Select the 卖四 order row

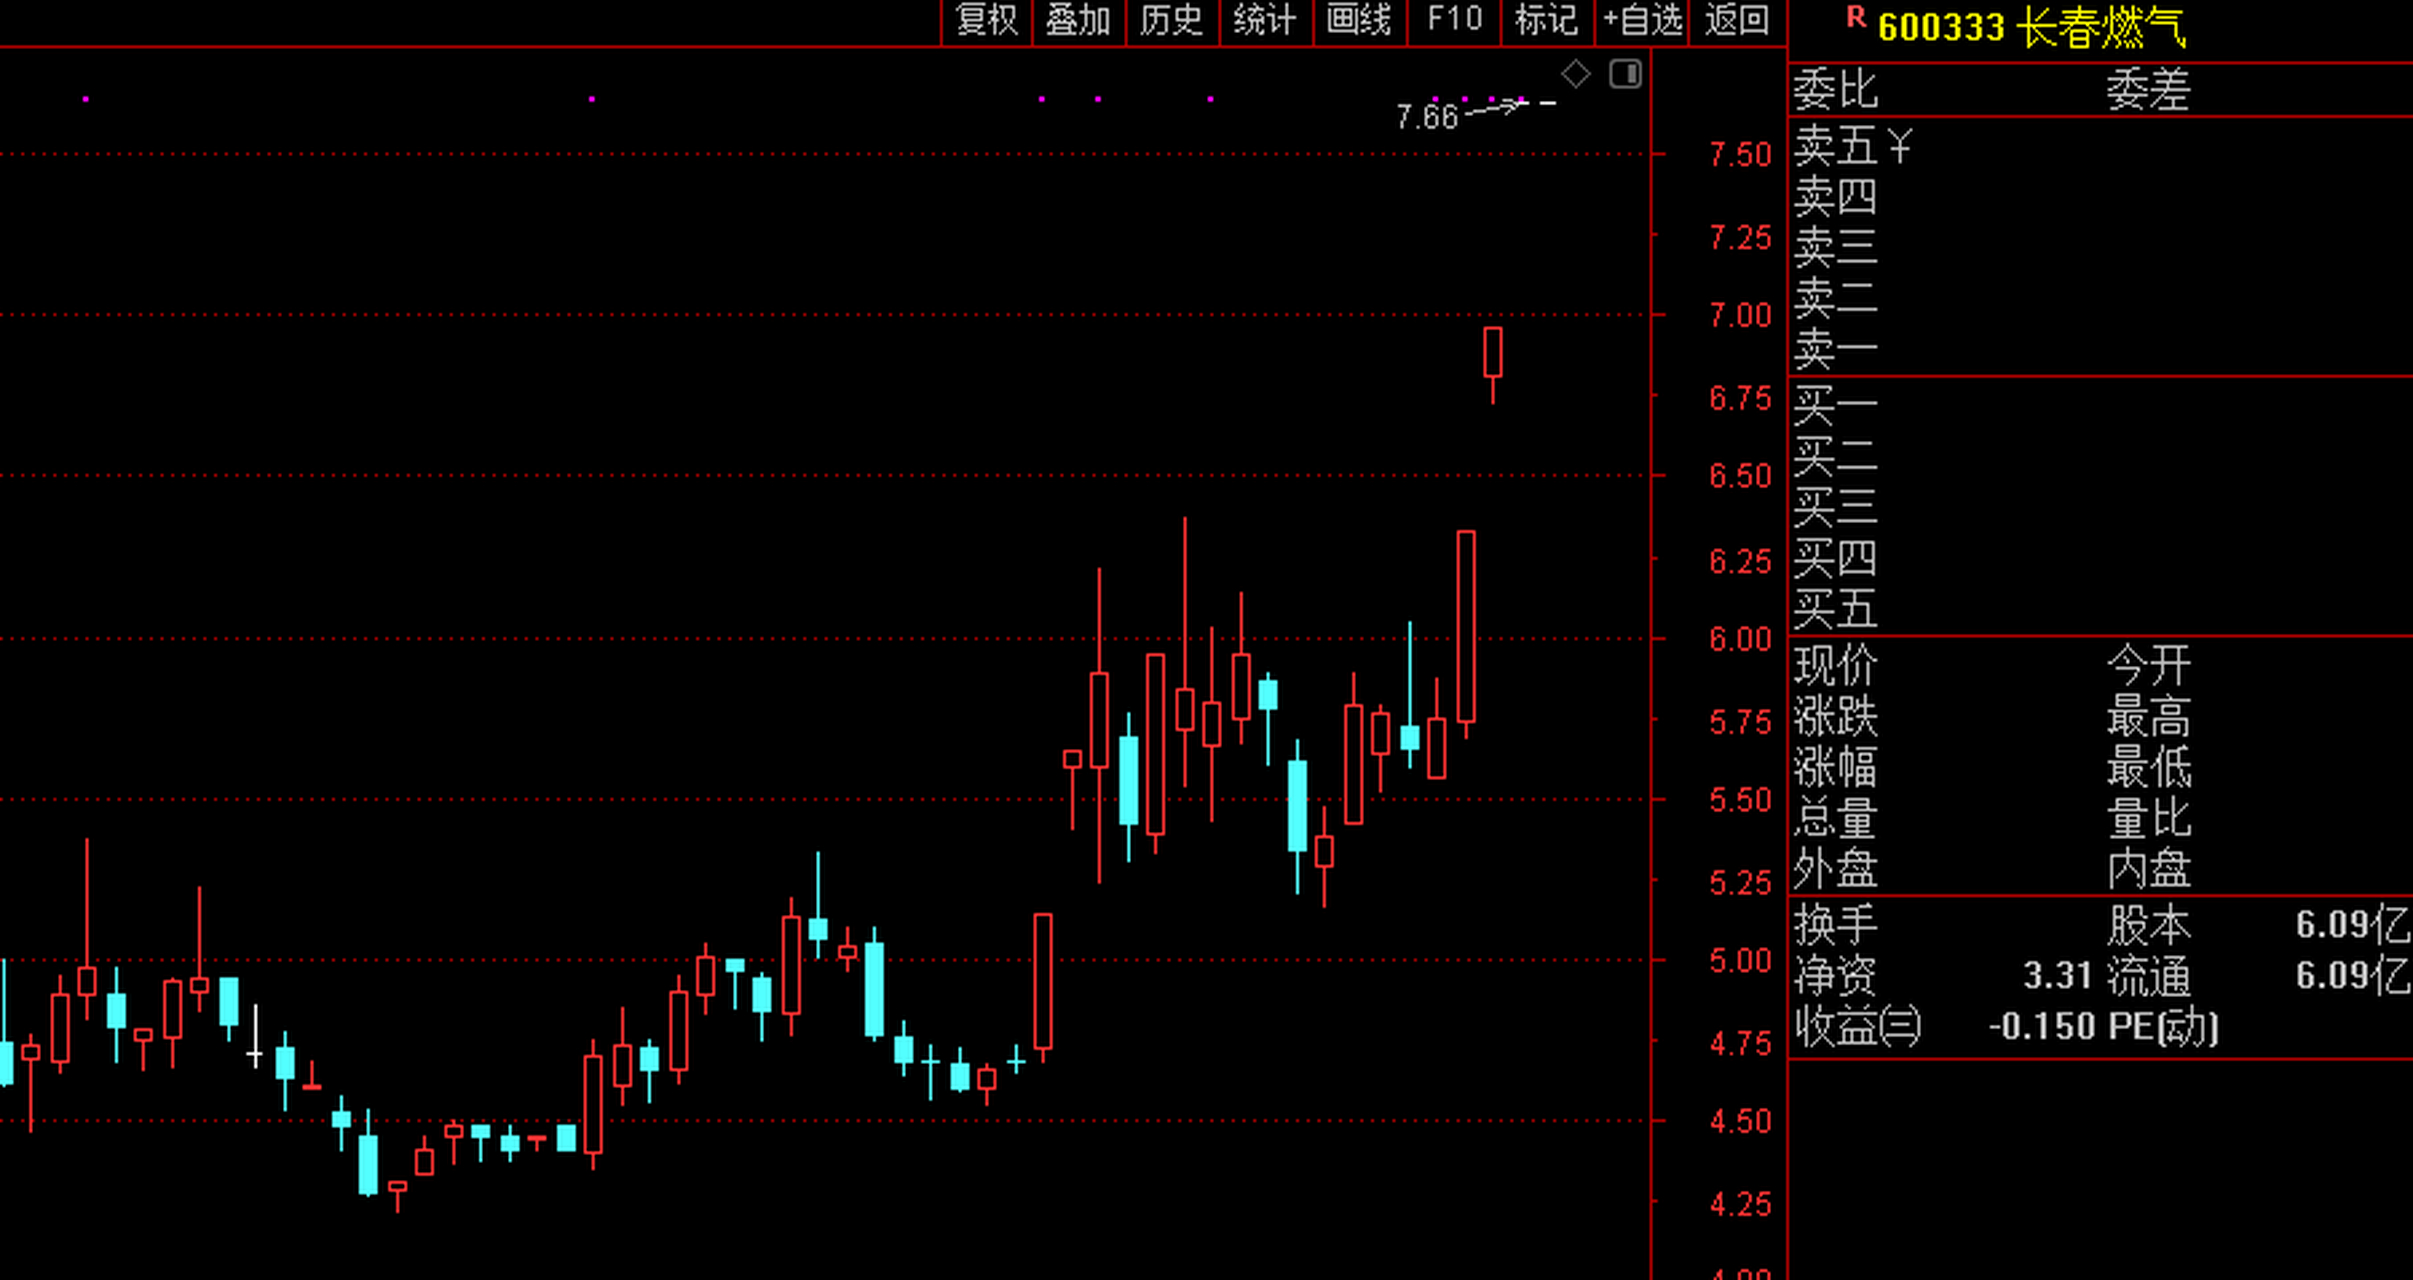2100,197
